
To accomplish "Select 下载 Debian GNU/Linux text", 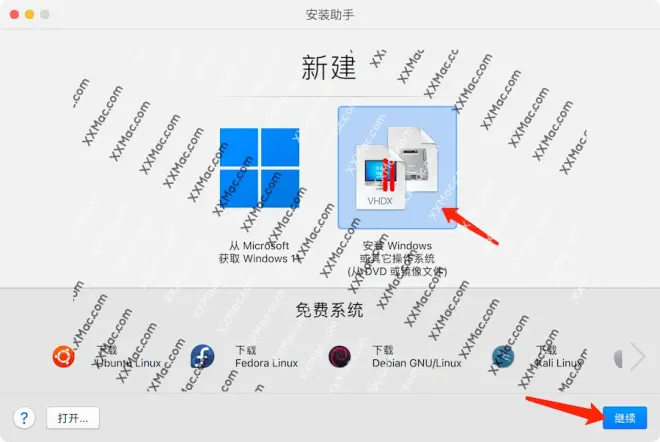I will pyautogui.click(x=417, y=357).
